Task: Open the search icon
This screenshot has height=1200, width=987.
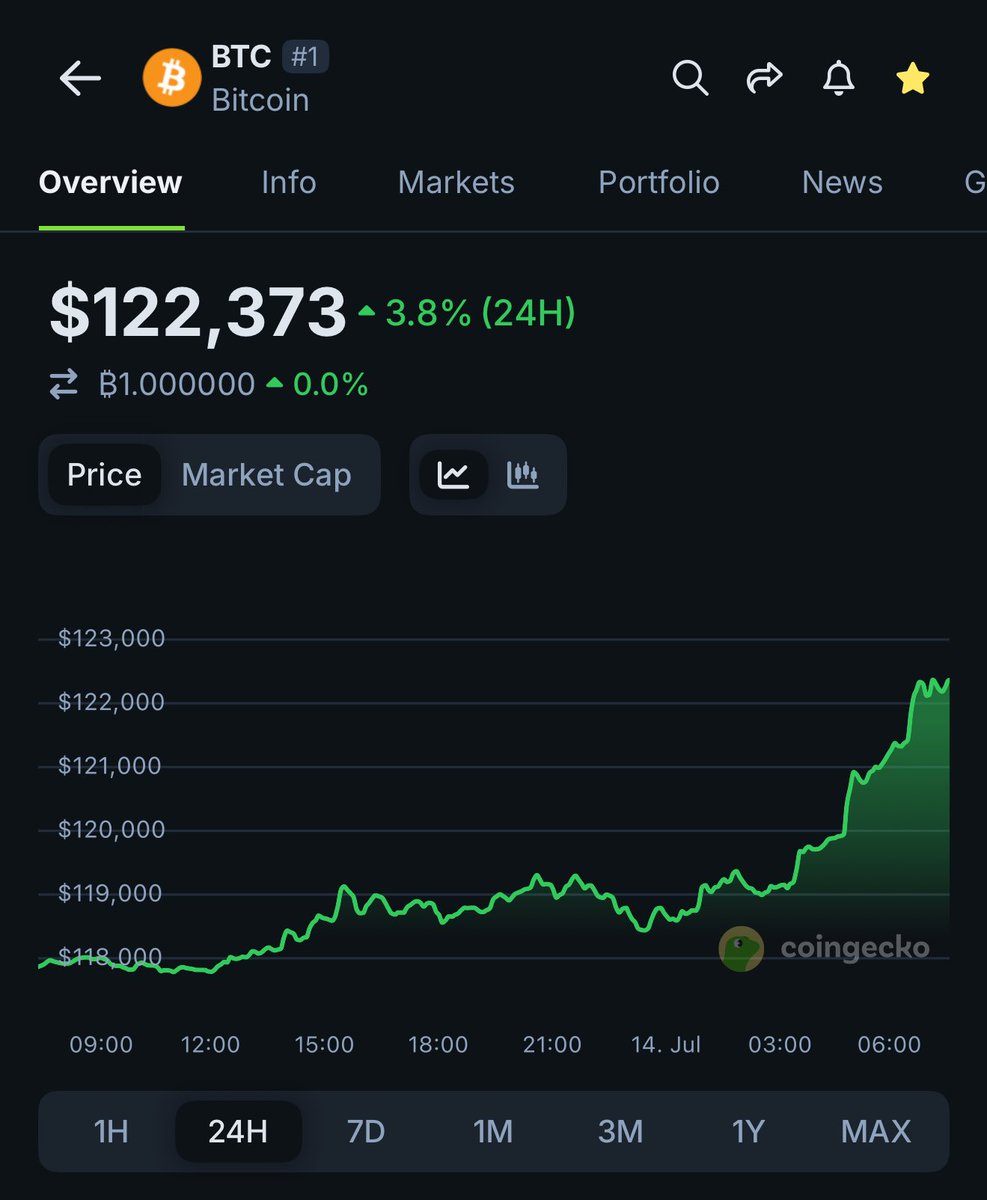Action: 690,78
